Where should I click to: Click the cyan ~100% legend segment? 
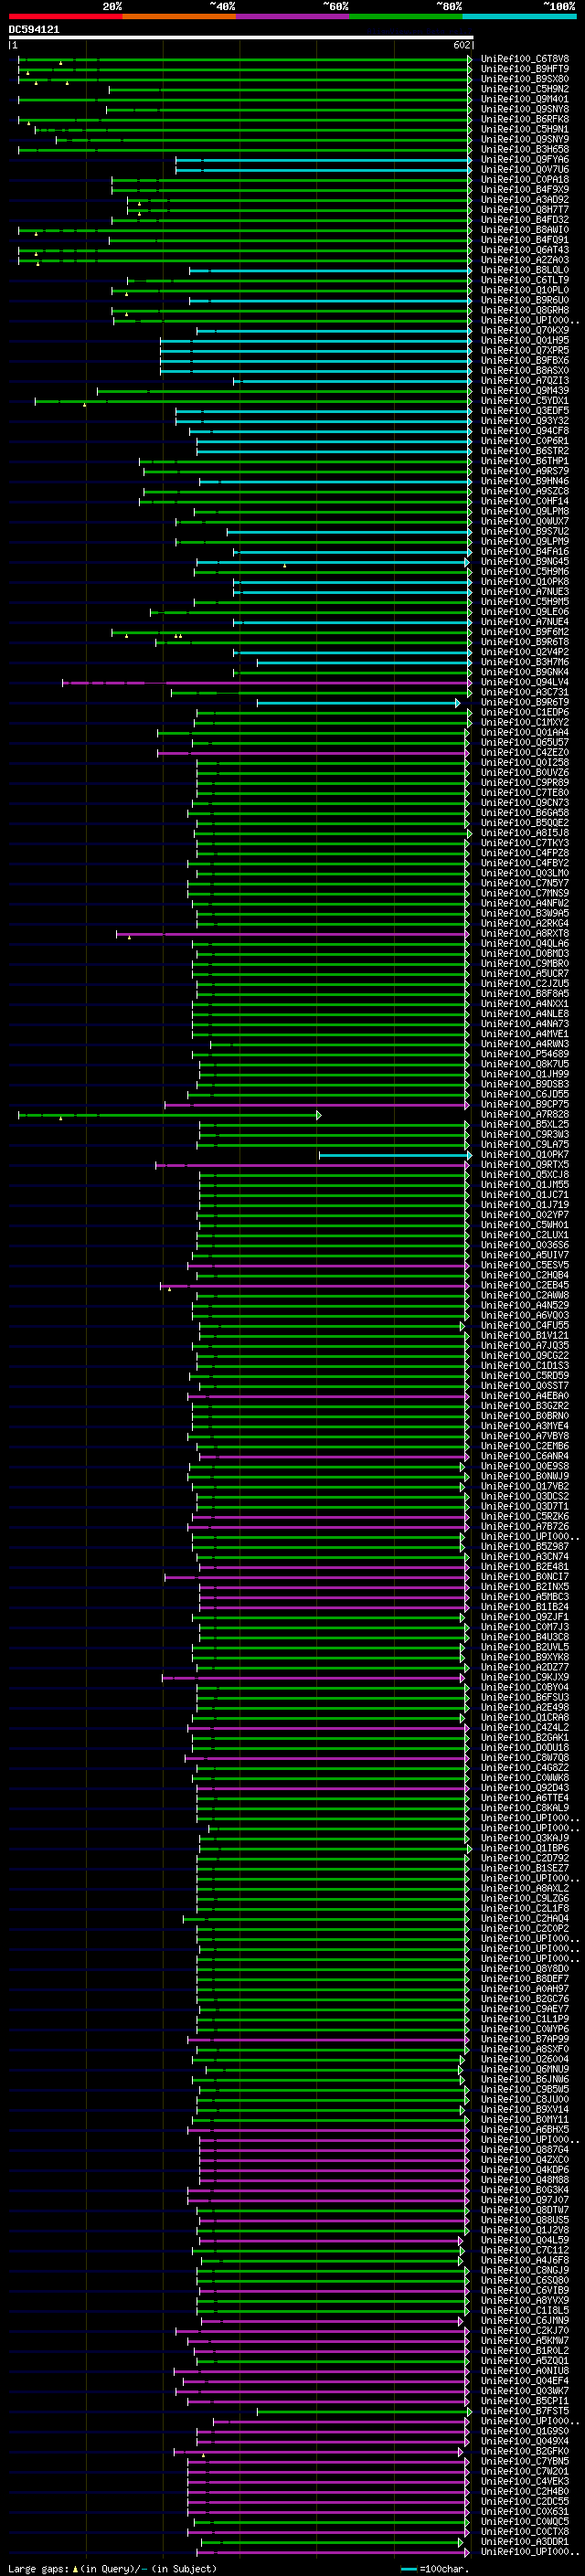[x=519, y=16]
